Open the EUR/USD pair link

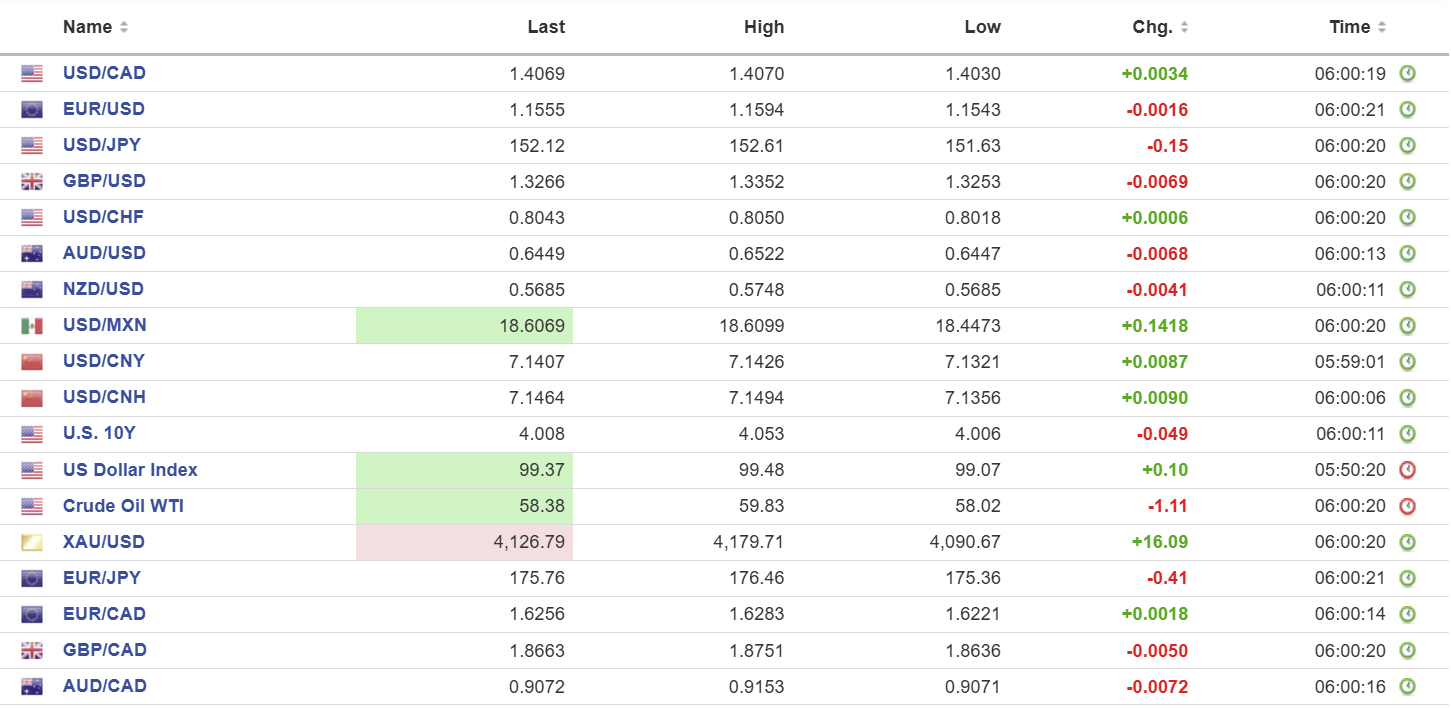(x=104, y=109)
